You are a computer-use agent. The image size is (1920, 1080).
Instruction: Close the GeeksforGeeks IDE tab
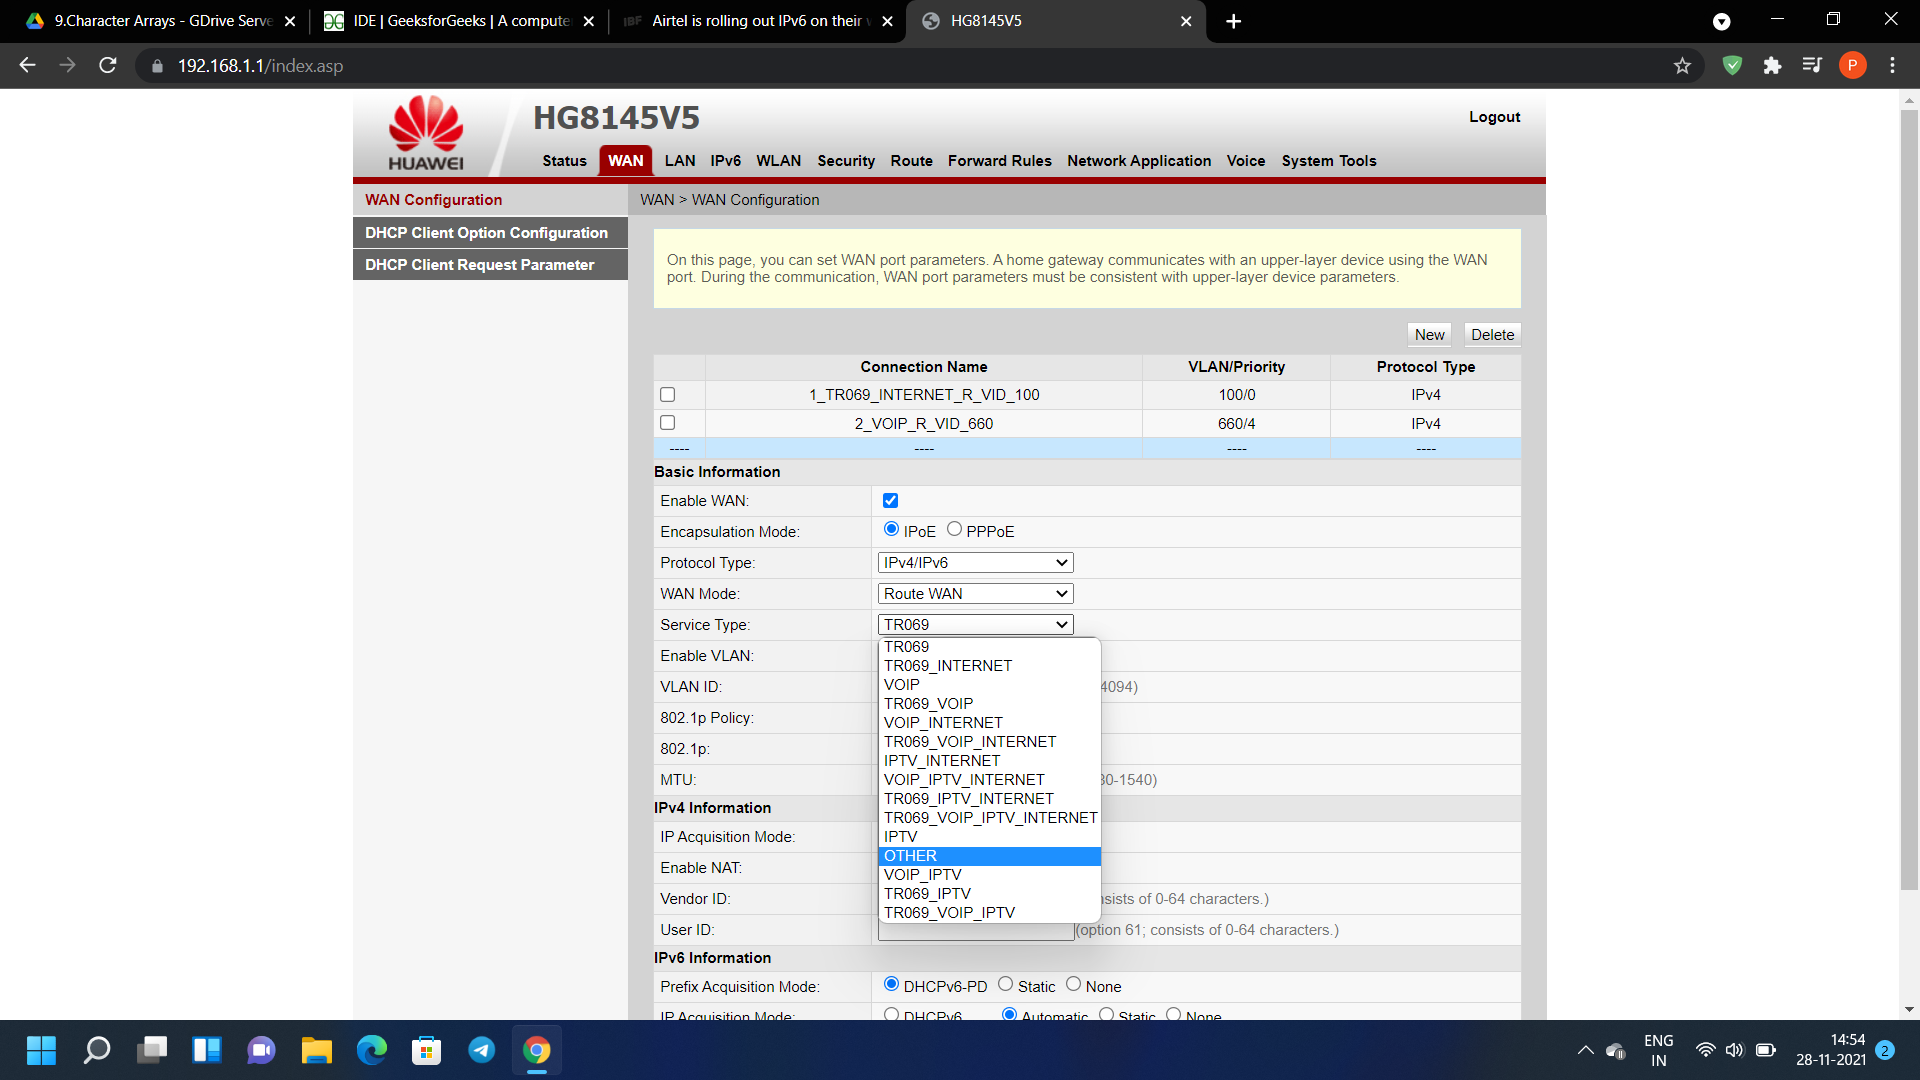click(x=589, y=21)
